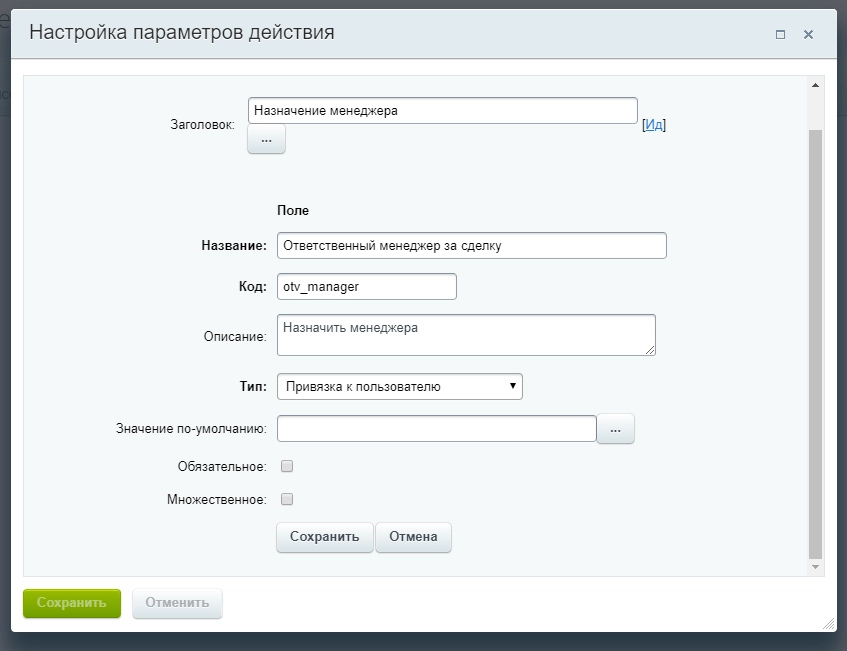
Task: Click the collapse square icon in dialog titlebar
Action: (779, 33)
